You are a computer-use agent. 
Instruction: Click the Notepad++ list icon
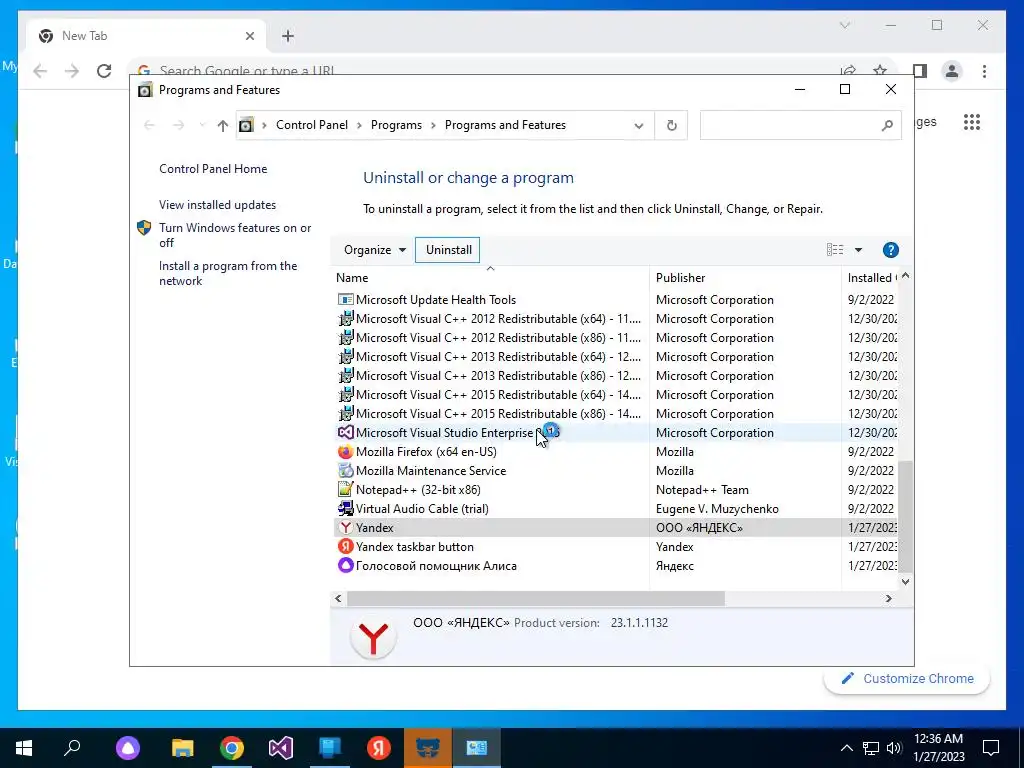click(345, 490)
